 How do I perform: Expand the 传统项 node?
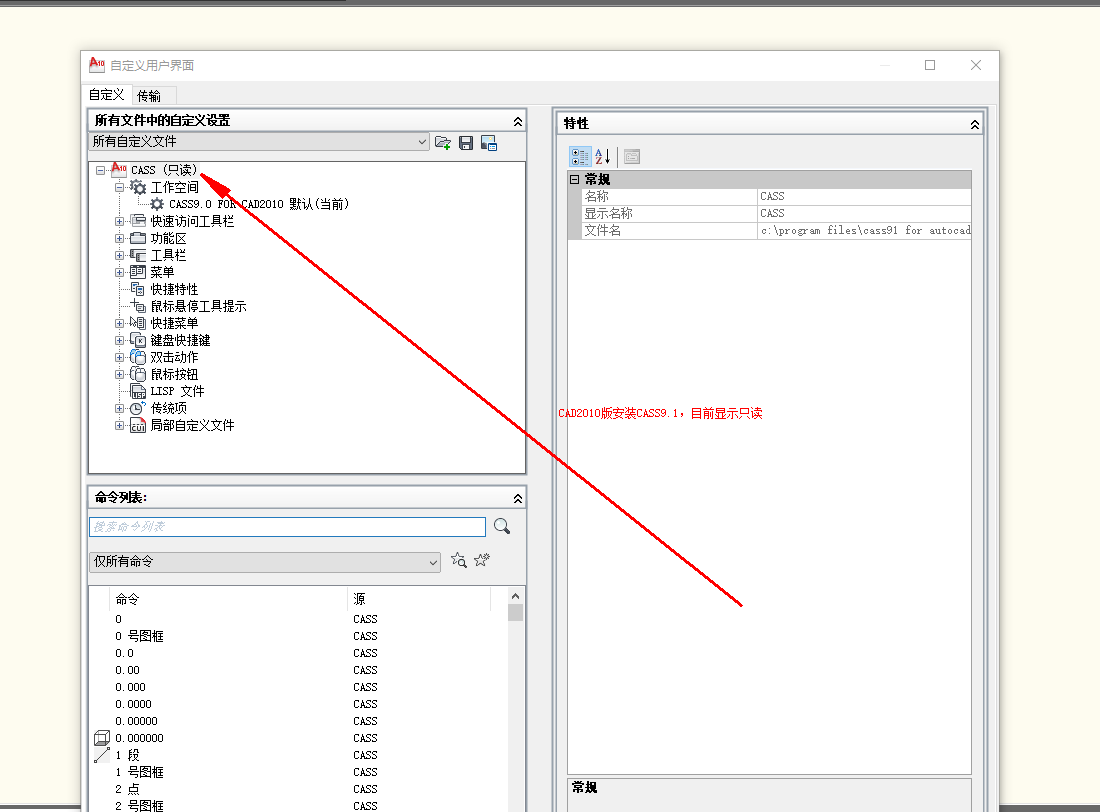tap(119, 408)
